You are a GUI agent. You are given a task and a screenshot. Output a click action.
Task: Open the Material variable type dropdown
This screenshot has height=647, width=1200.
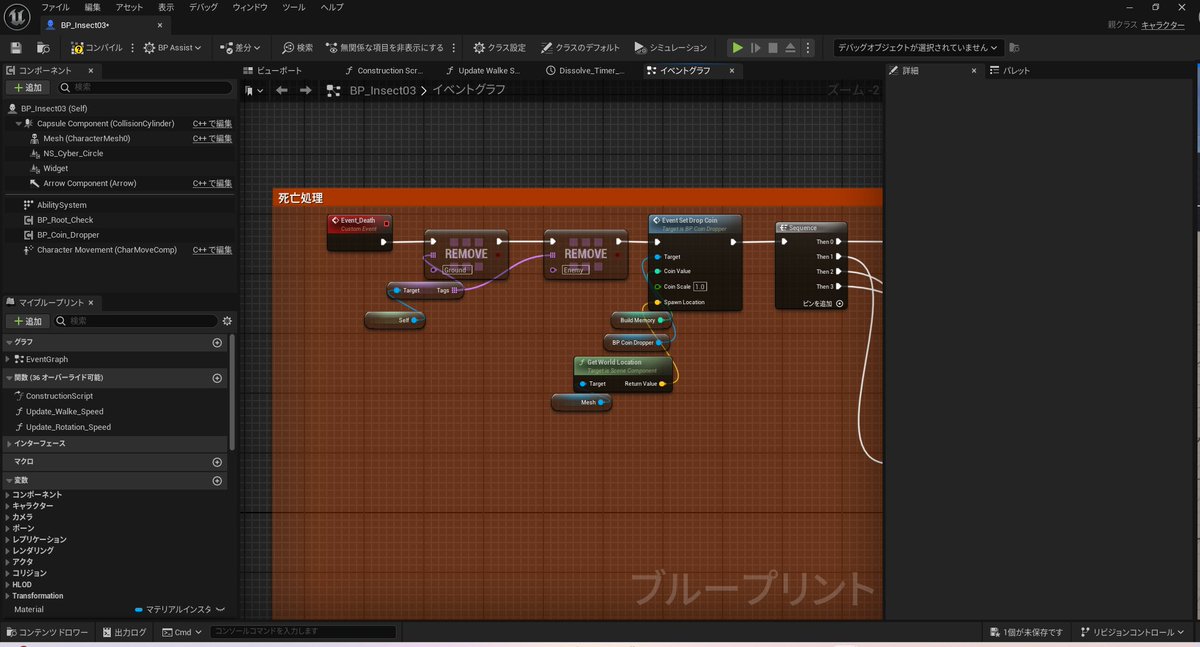pos(180,609)
